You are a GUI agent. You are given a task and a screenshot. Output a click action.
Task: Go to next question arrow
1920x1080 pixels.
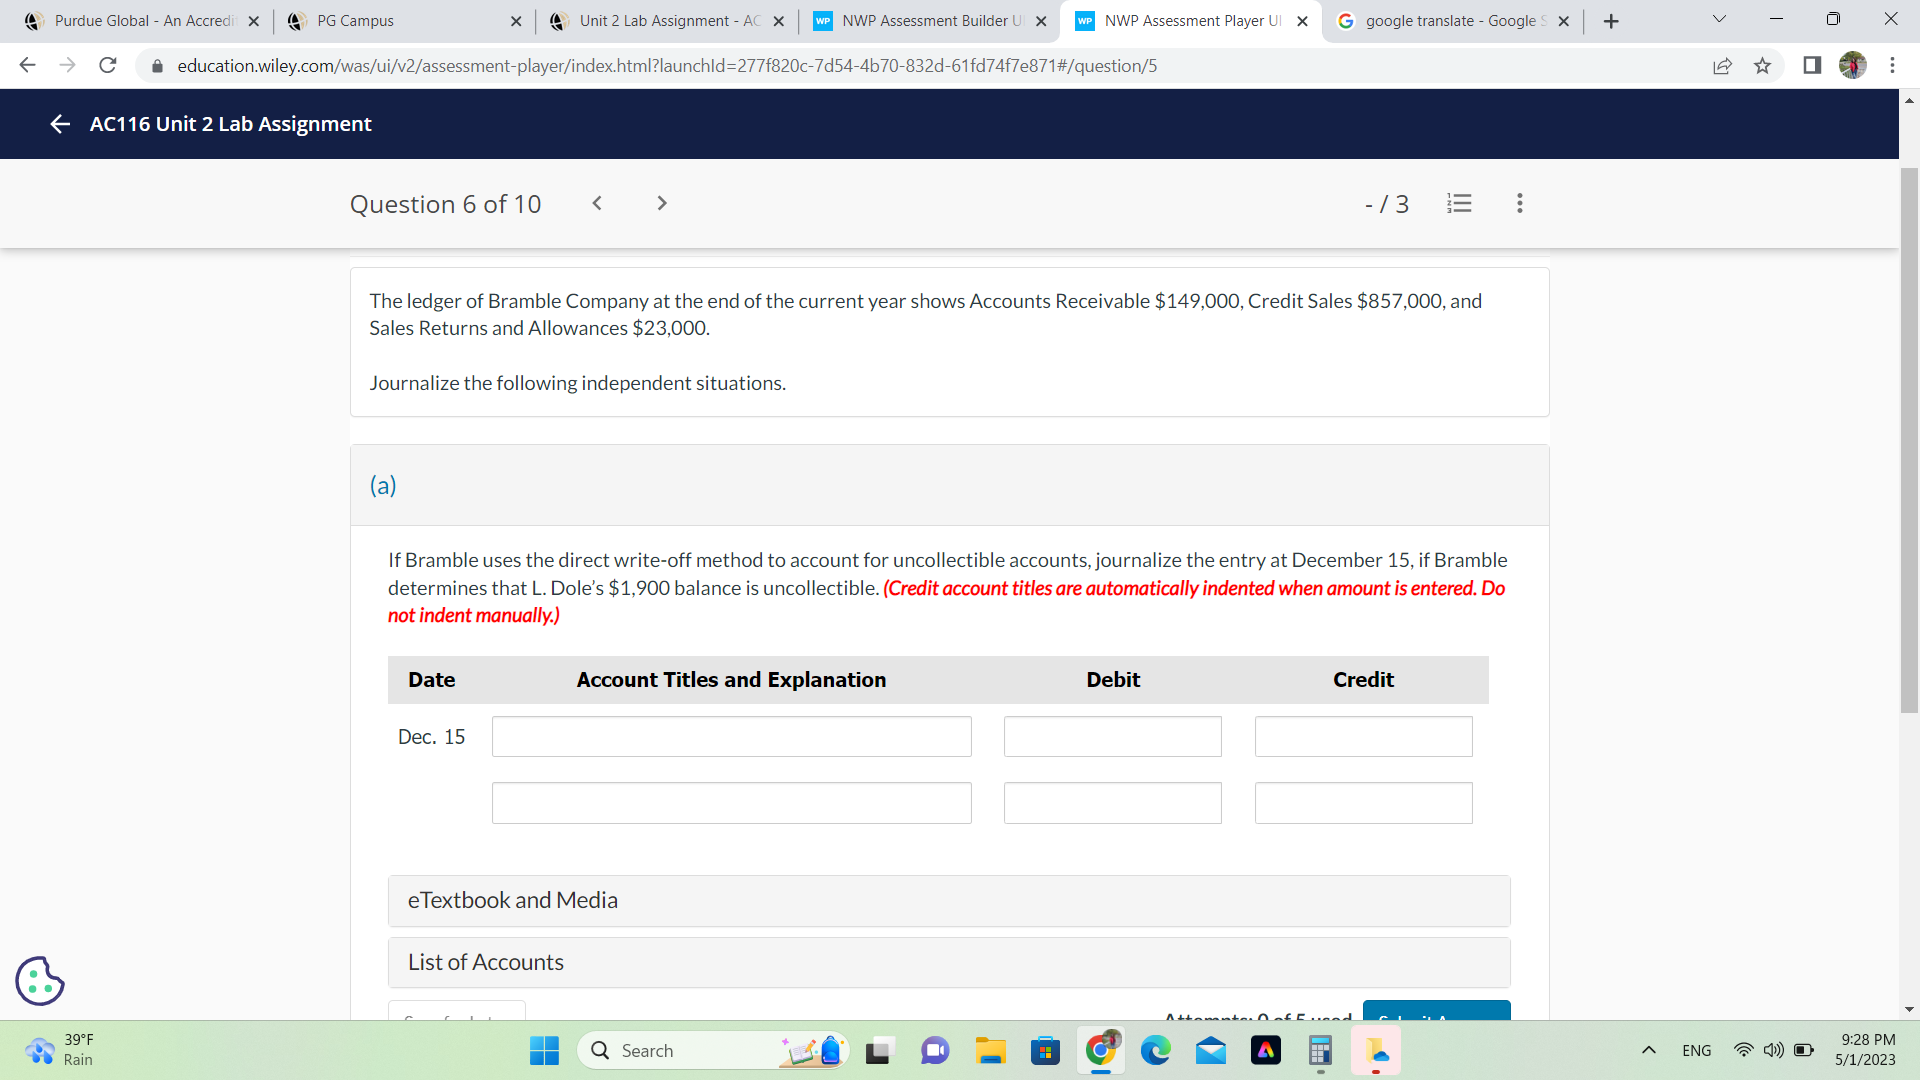tap(661, 203)
